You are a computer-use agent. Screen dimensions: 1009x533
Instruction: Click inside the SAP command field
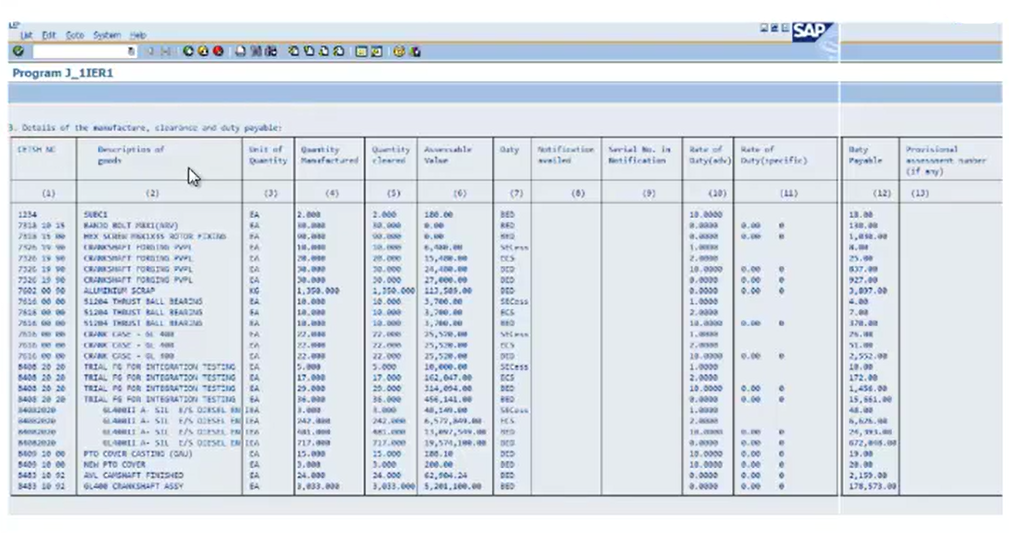coord(80,51)
